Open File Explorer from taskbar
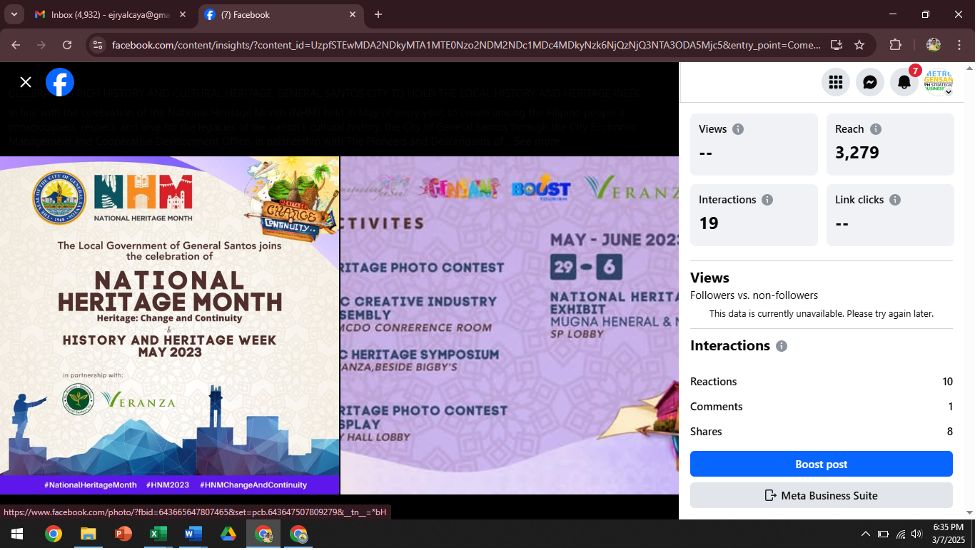The height and width of the screenshot is (550, 977). [88, 534]
